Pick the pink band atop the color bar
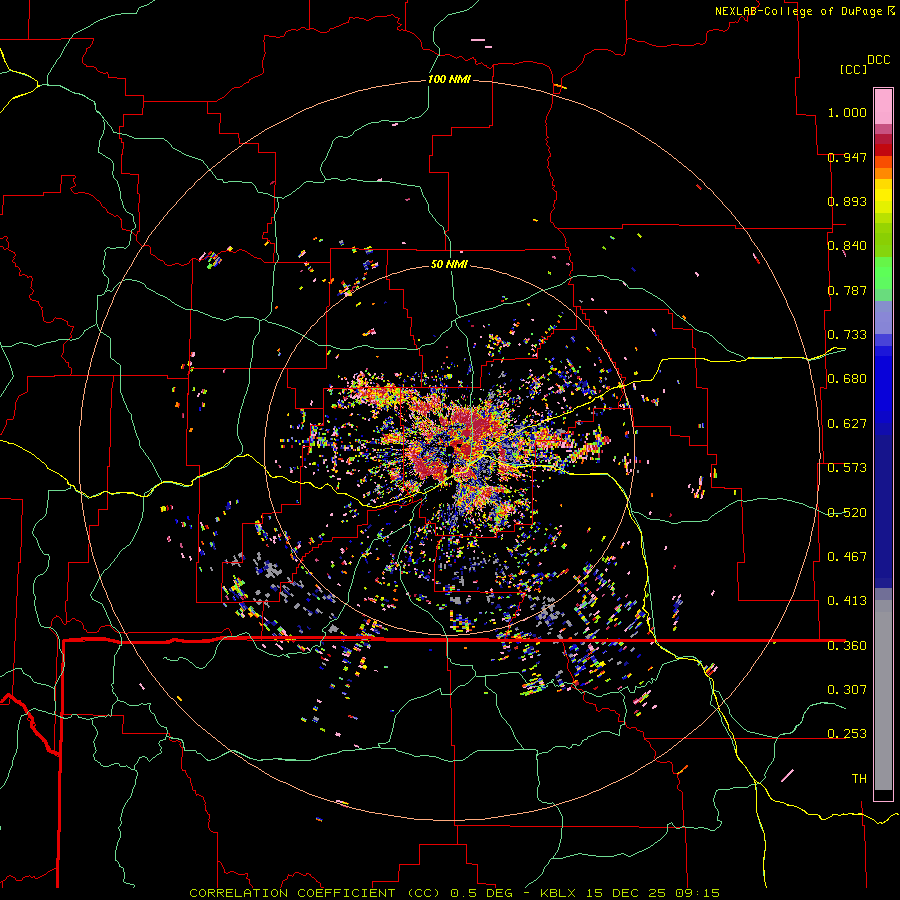This screenshot has width=900, height=900. [x=883, y=107]
